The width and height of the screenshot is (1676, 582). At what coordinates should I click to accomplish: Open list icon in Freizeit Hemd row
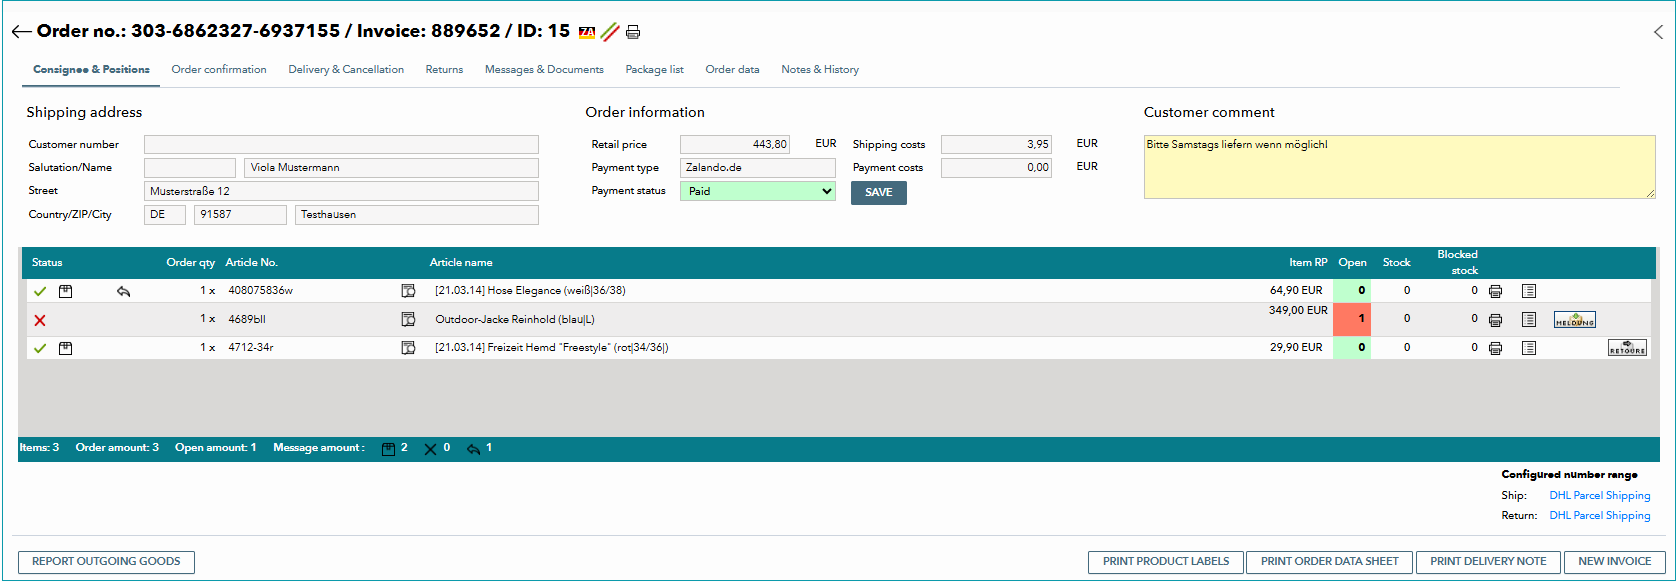point(1529,348)
